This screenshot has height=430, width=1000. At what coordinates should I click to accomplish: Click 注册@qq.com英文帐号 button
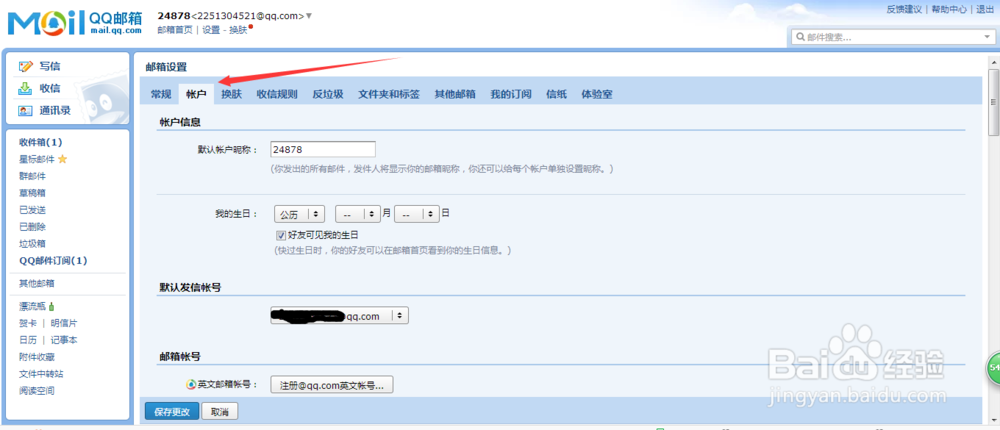click(332, 385)
